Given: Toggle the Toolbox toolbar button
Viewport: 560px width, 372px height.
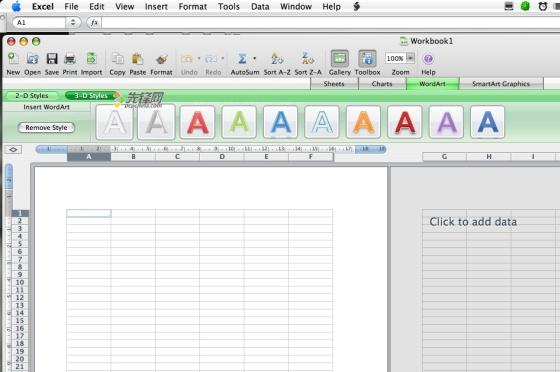Looking at the screenshot, I should click(368, 59).
